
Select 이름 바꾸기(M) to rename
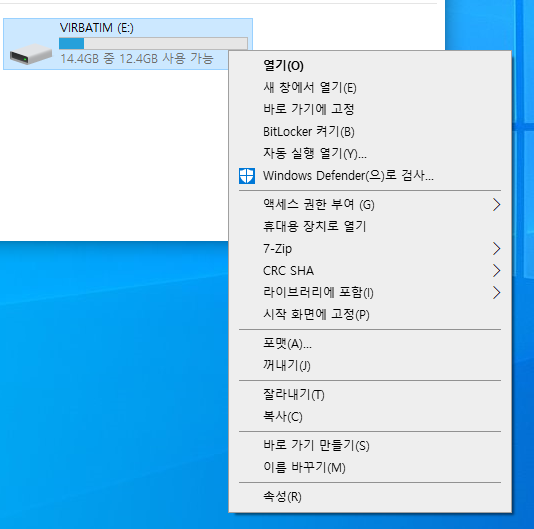pyautogui.click(x=370, y=467)
